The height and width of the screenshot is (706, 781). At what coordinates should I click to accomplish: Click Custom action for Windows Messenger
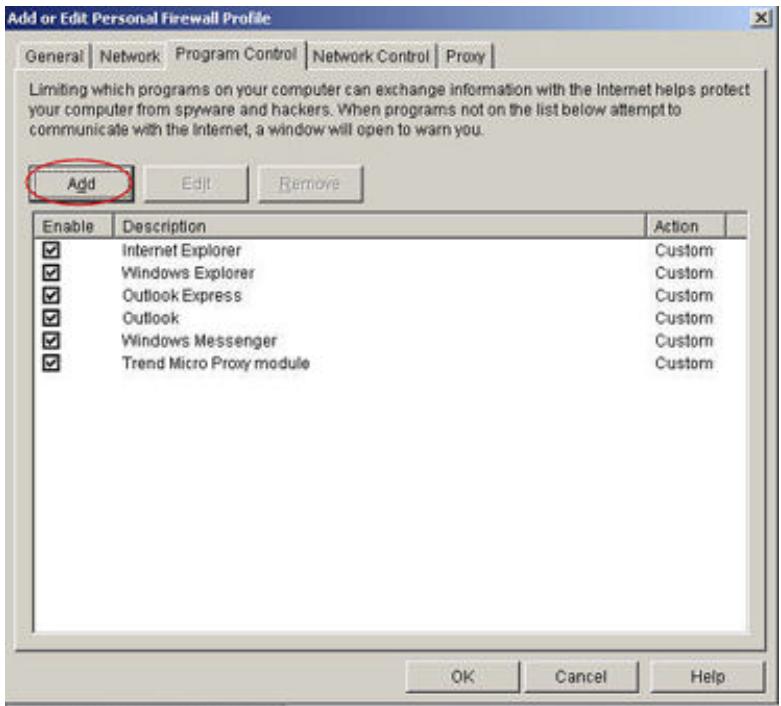(684, 341)
